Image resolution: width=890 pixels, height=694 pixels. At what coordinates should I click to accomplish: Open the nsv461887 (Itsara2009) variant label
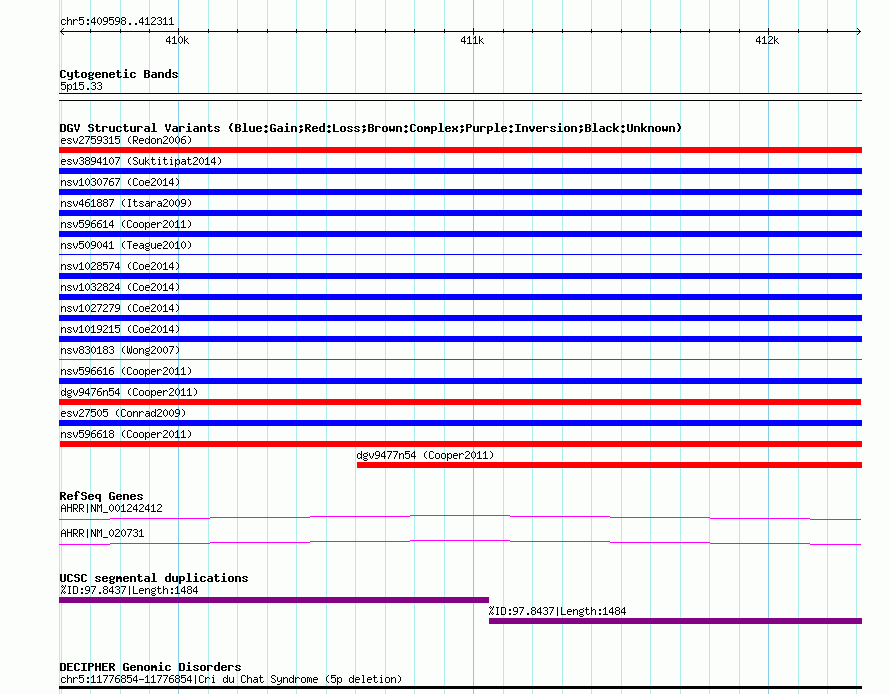(126, 203)
